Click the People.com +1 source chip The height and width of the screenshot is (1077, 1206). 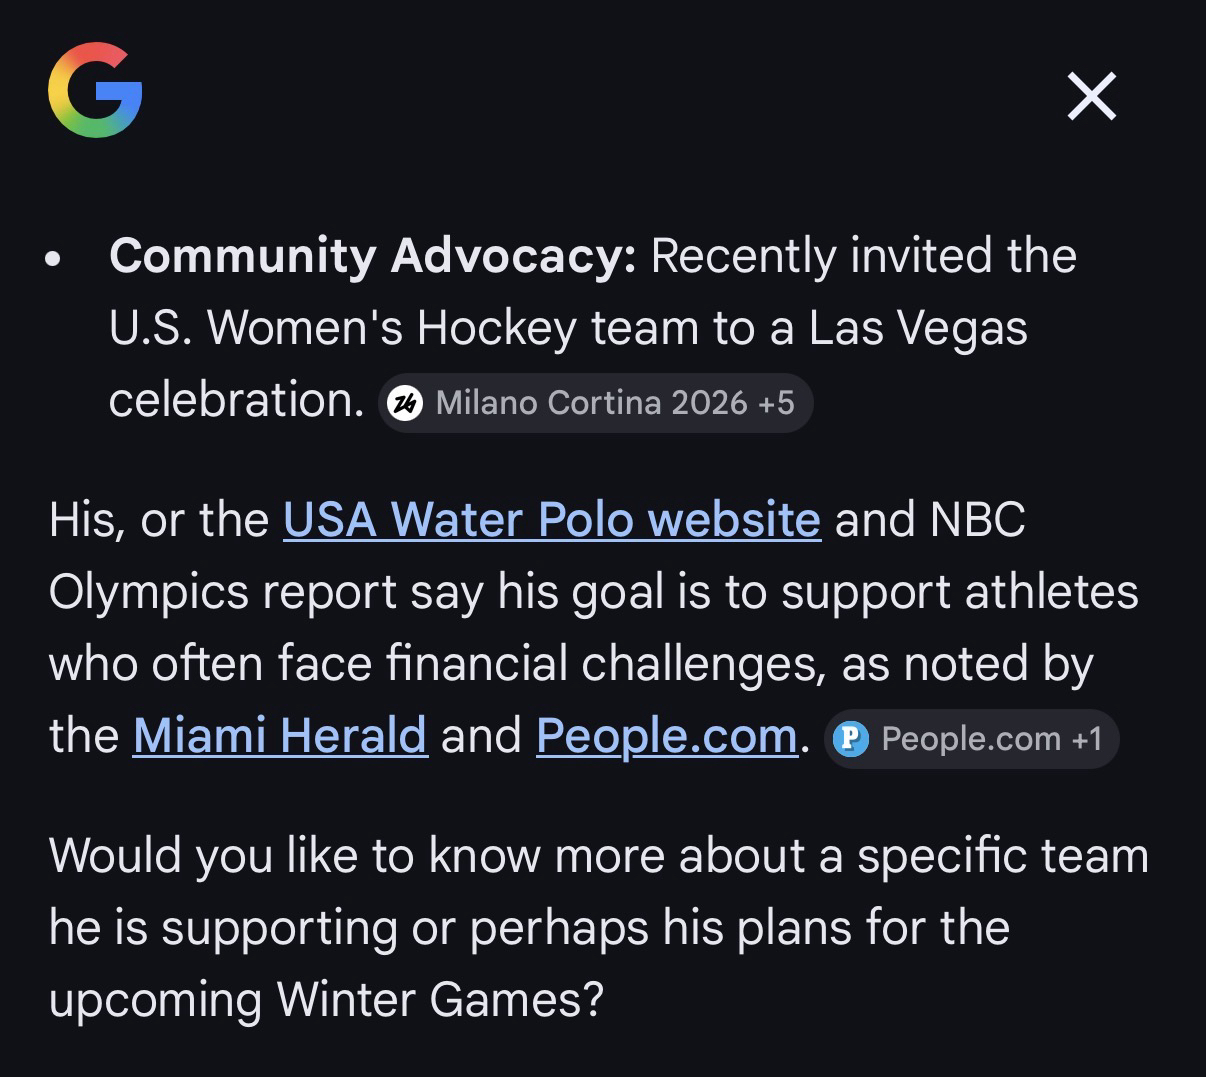pos(971,739)
